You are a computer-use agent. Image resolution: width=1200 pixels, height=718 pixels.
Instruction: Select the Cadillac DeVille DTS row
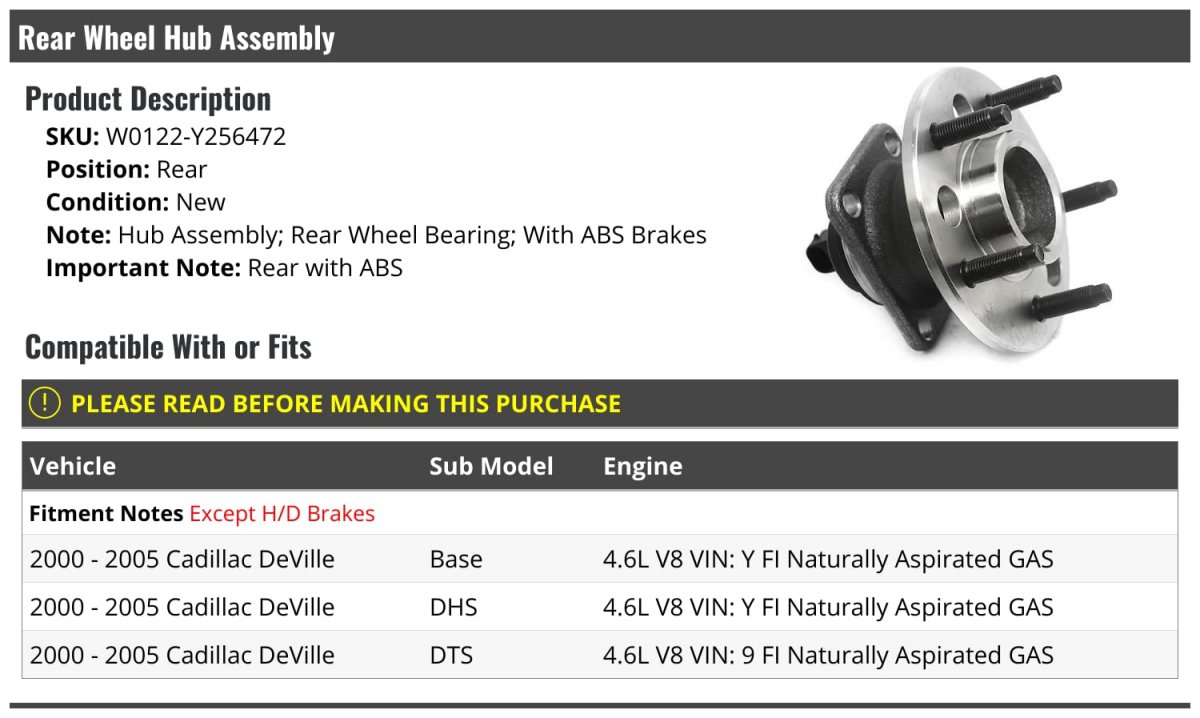tap(600, 655)
